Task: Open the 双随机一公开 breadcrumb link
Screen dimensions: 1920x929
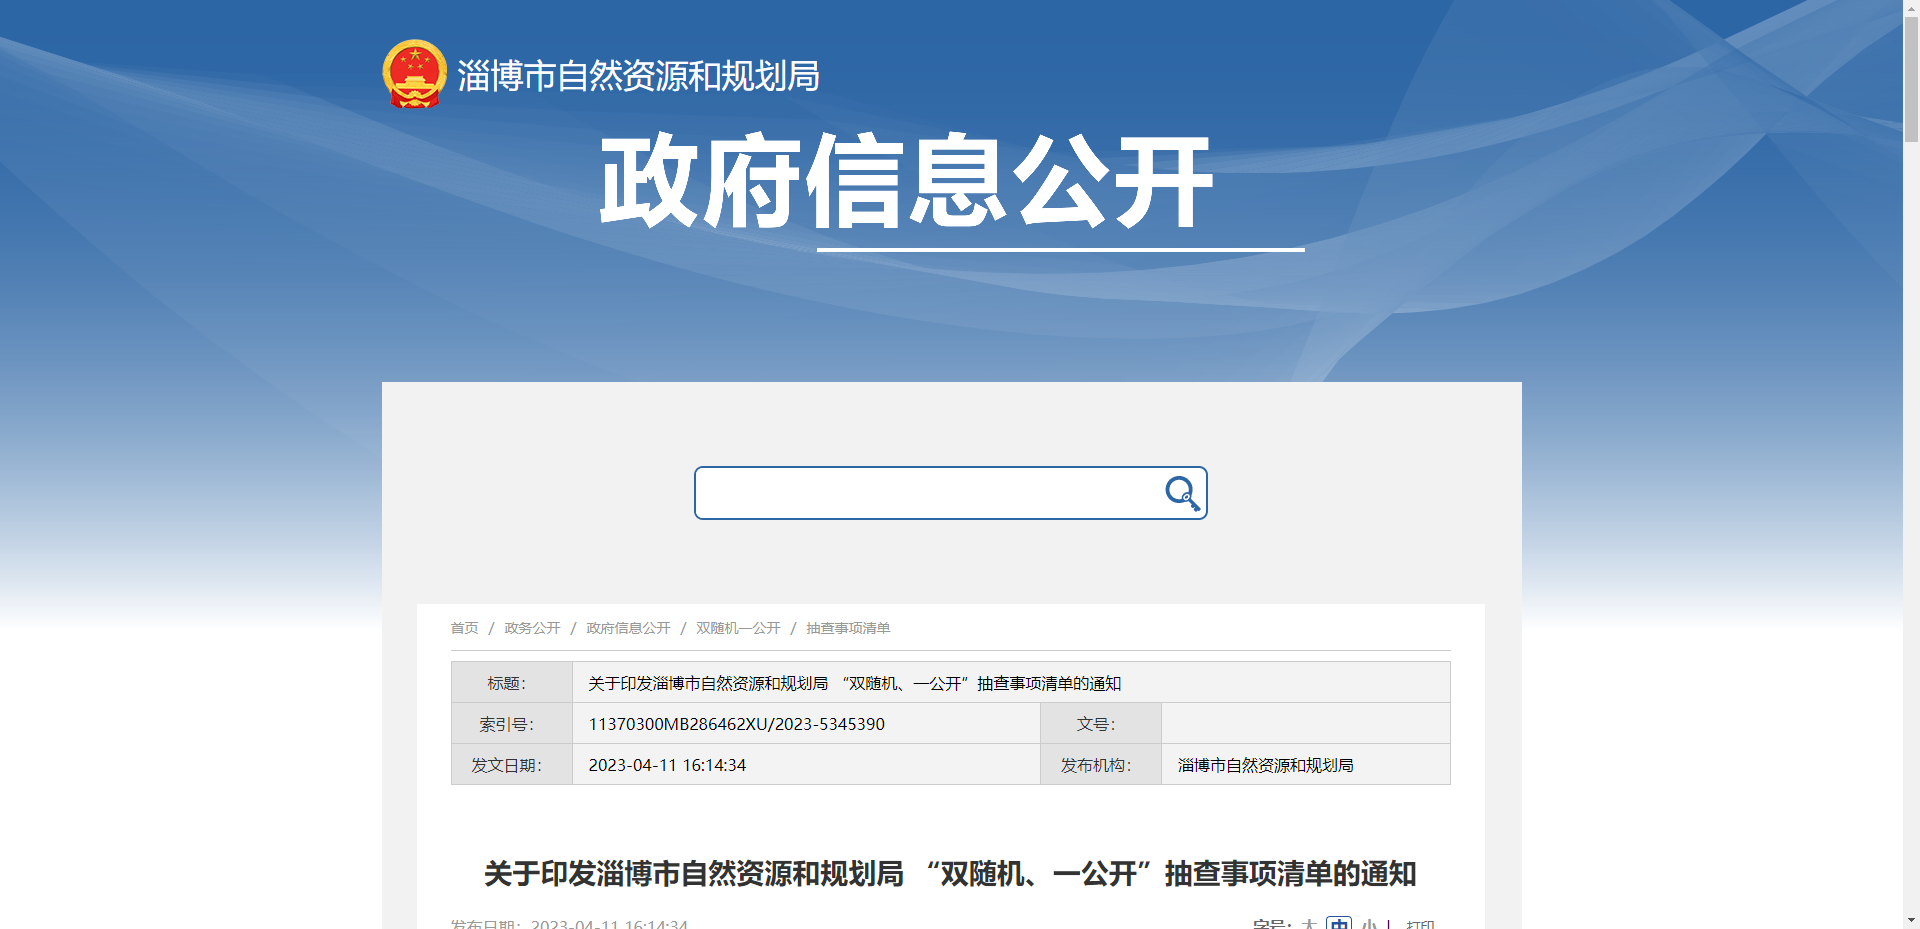Action: coord(737,628)
